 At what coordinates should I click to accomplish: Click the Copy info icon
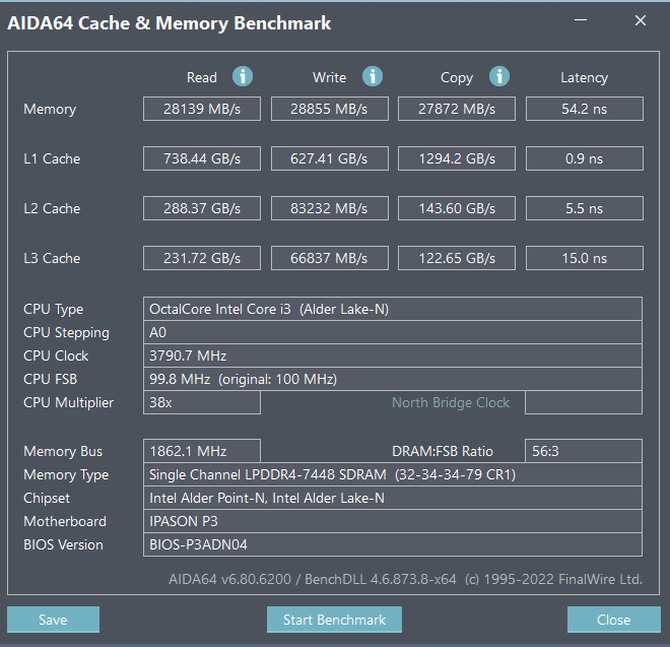[x=499, y=77]
